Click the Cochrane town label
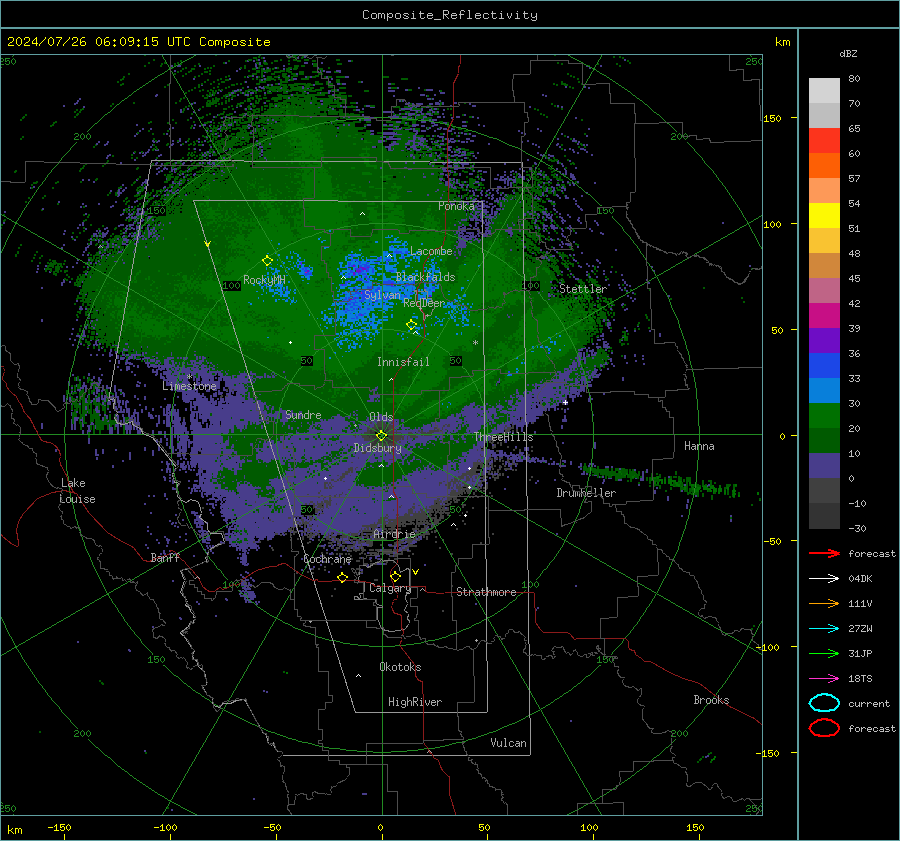This screenshot has height=841, width=900. [327, 559]
